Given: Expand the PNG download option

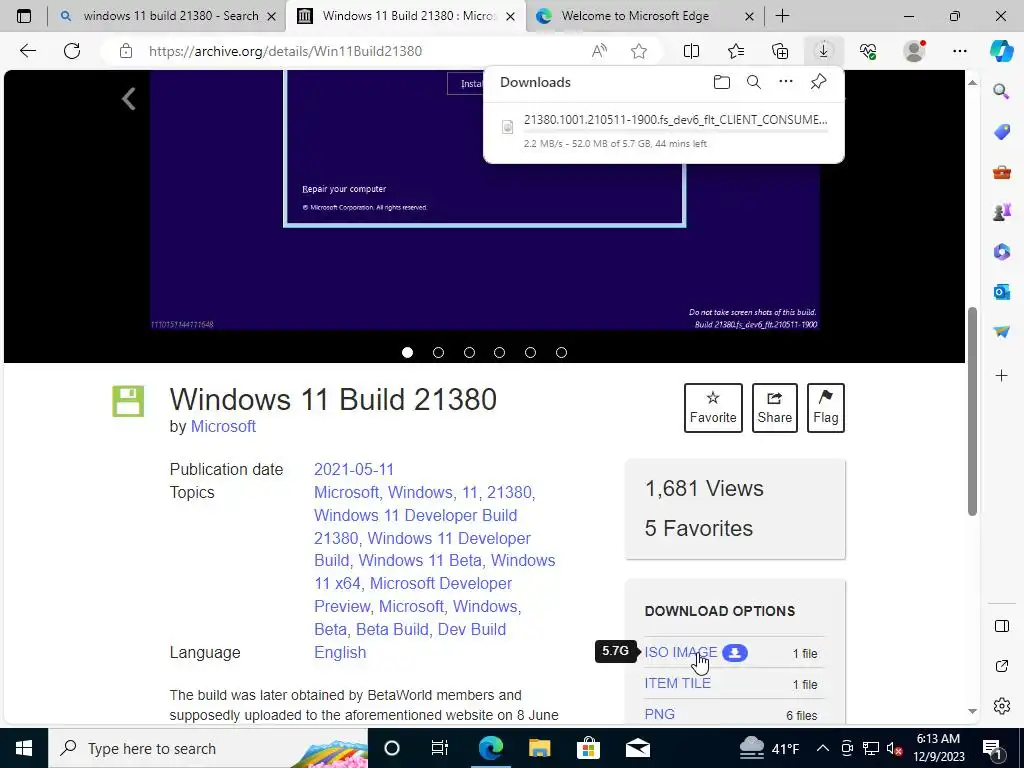Looking at the screenshot, I should (660, 714).
